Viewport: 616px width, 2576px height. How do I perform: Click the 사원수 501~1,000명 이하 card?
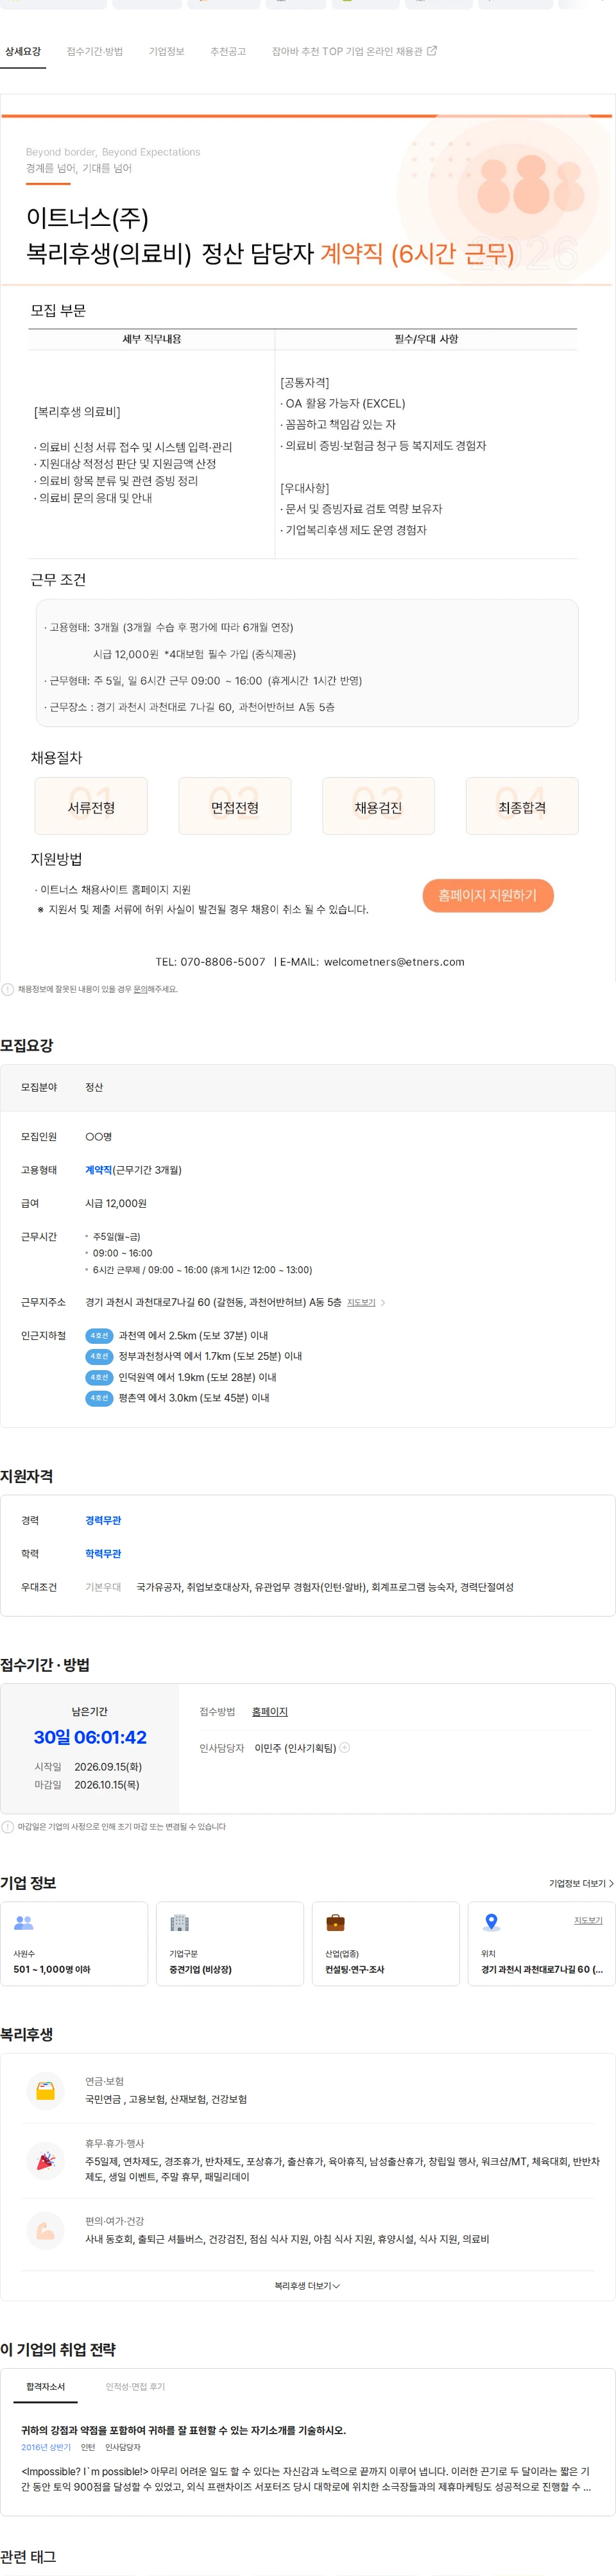(x=74, y=1944)
